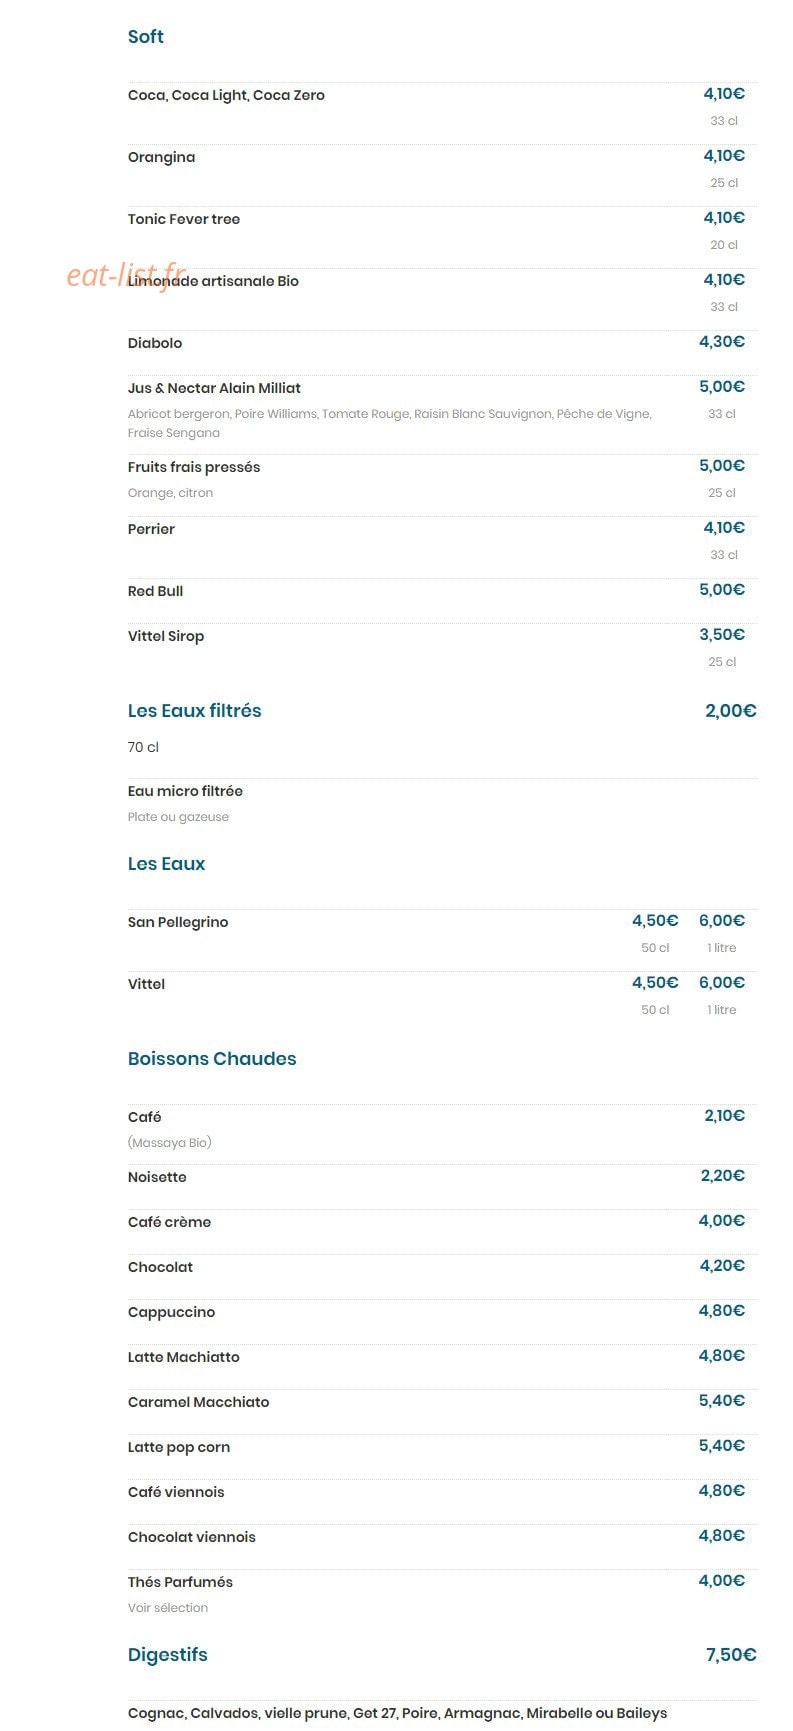Click the Cappuccino item
This screenshot has height=1731, width=793.
tap(171, 1312)
